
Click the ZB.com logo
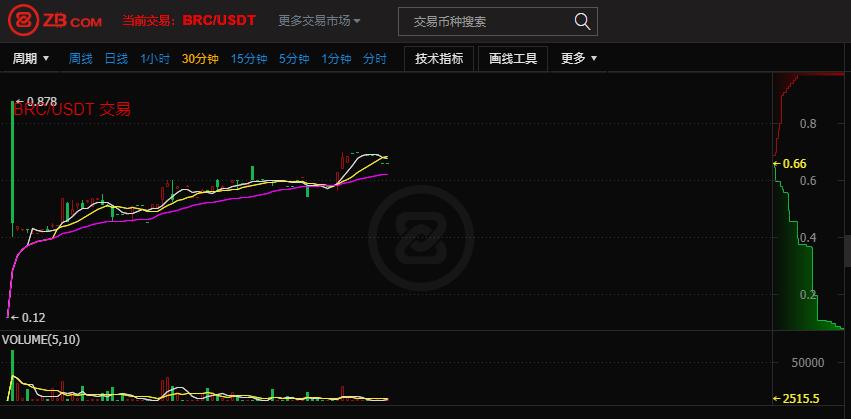(55, 21)
